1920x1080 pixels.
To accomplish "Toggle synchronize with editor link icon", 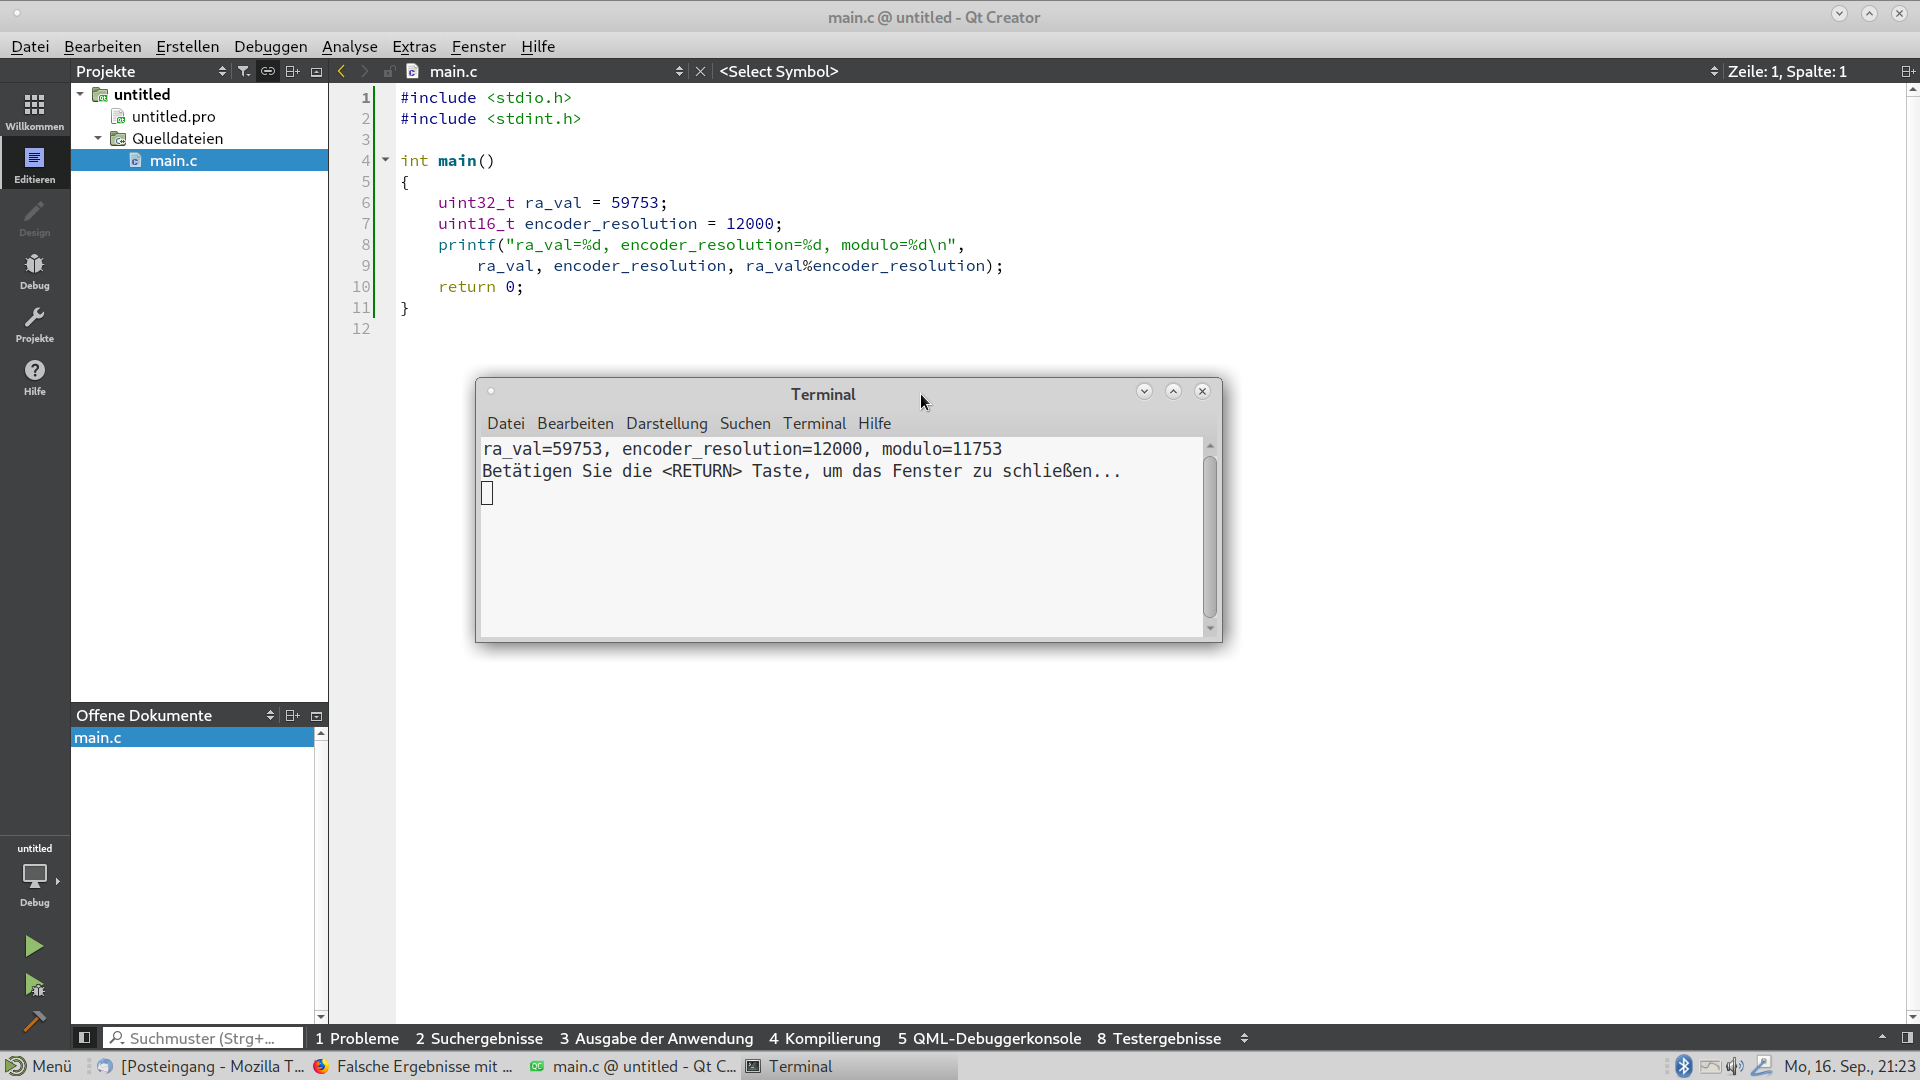I will pos(268,71).
